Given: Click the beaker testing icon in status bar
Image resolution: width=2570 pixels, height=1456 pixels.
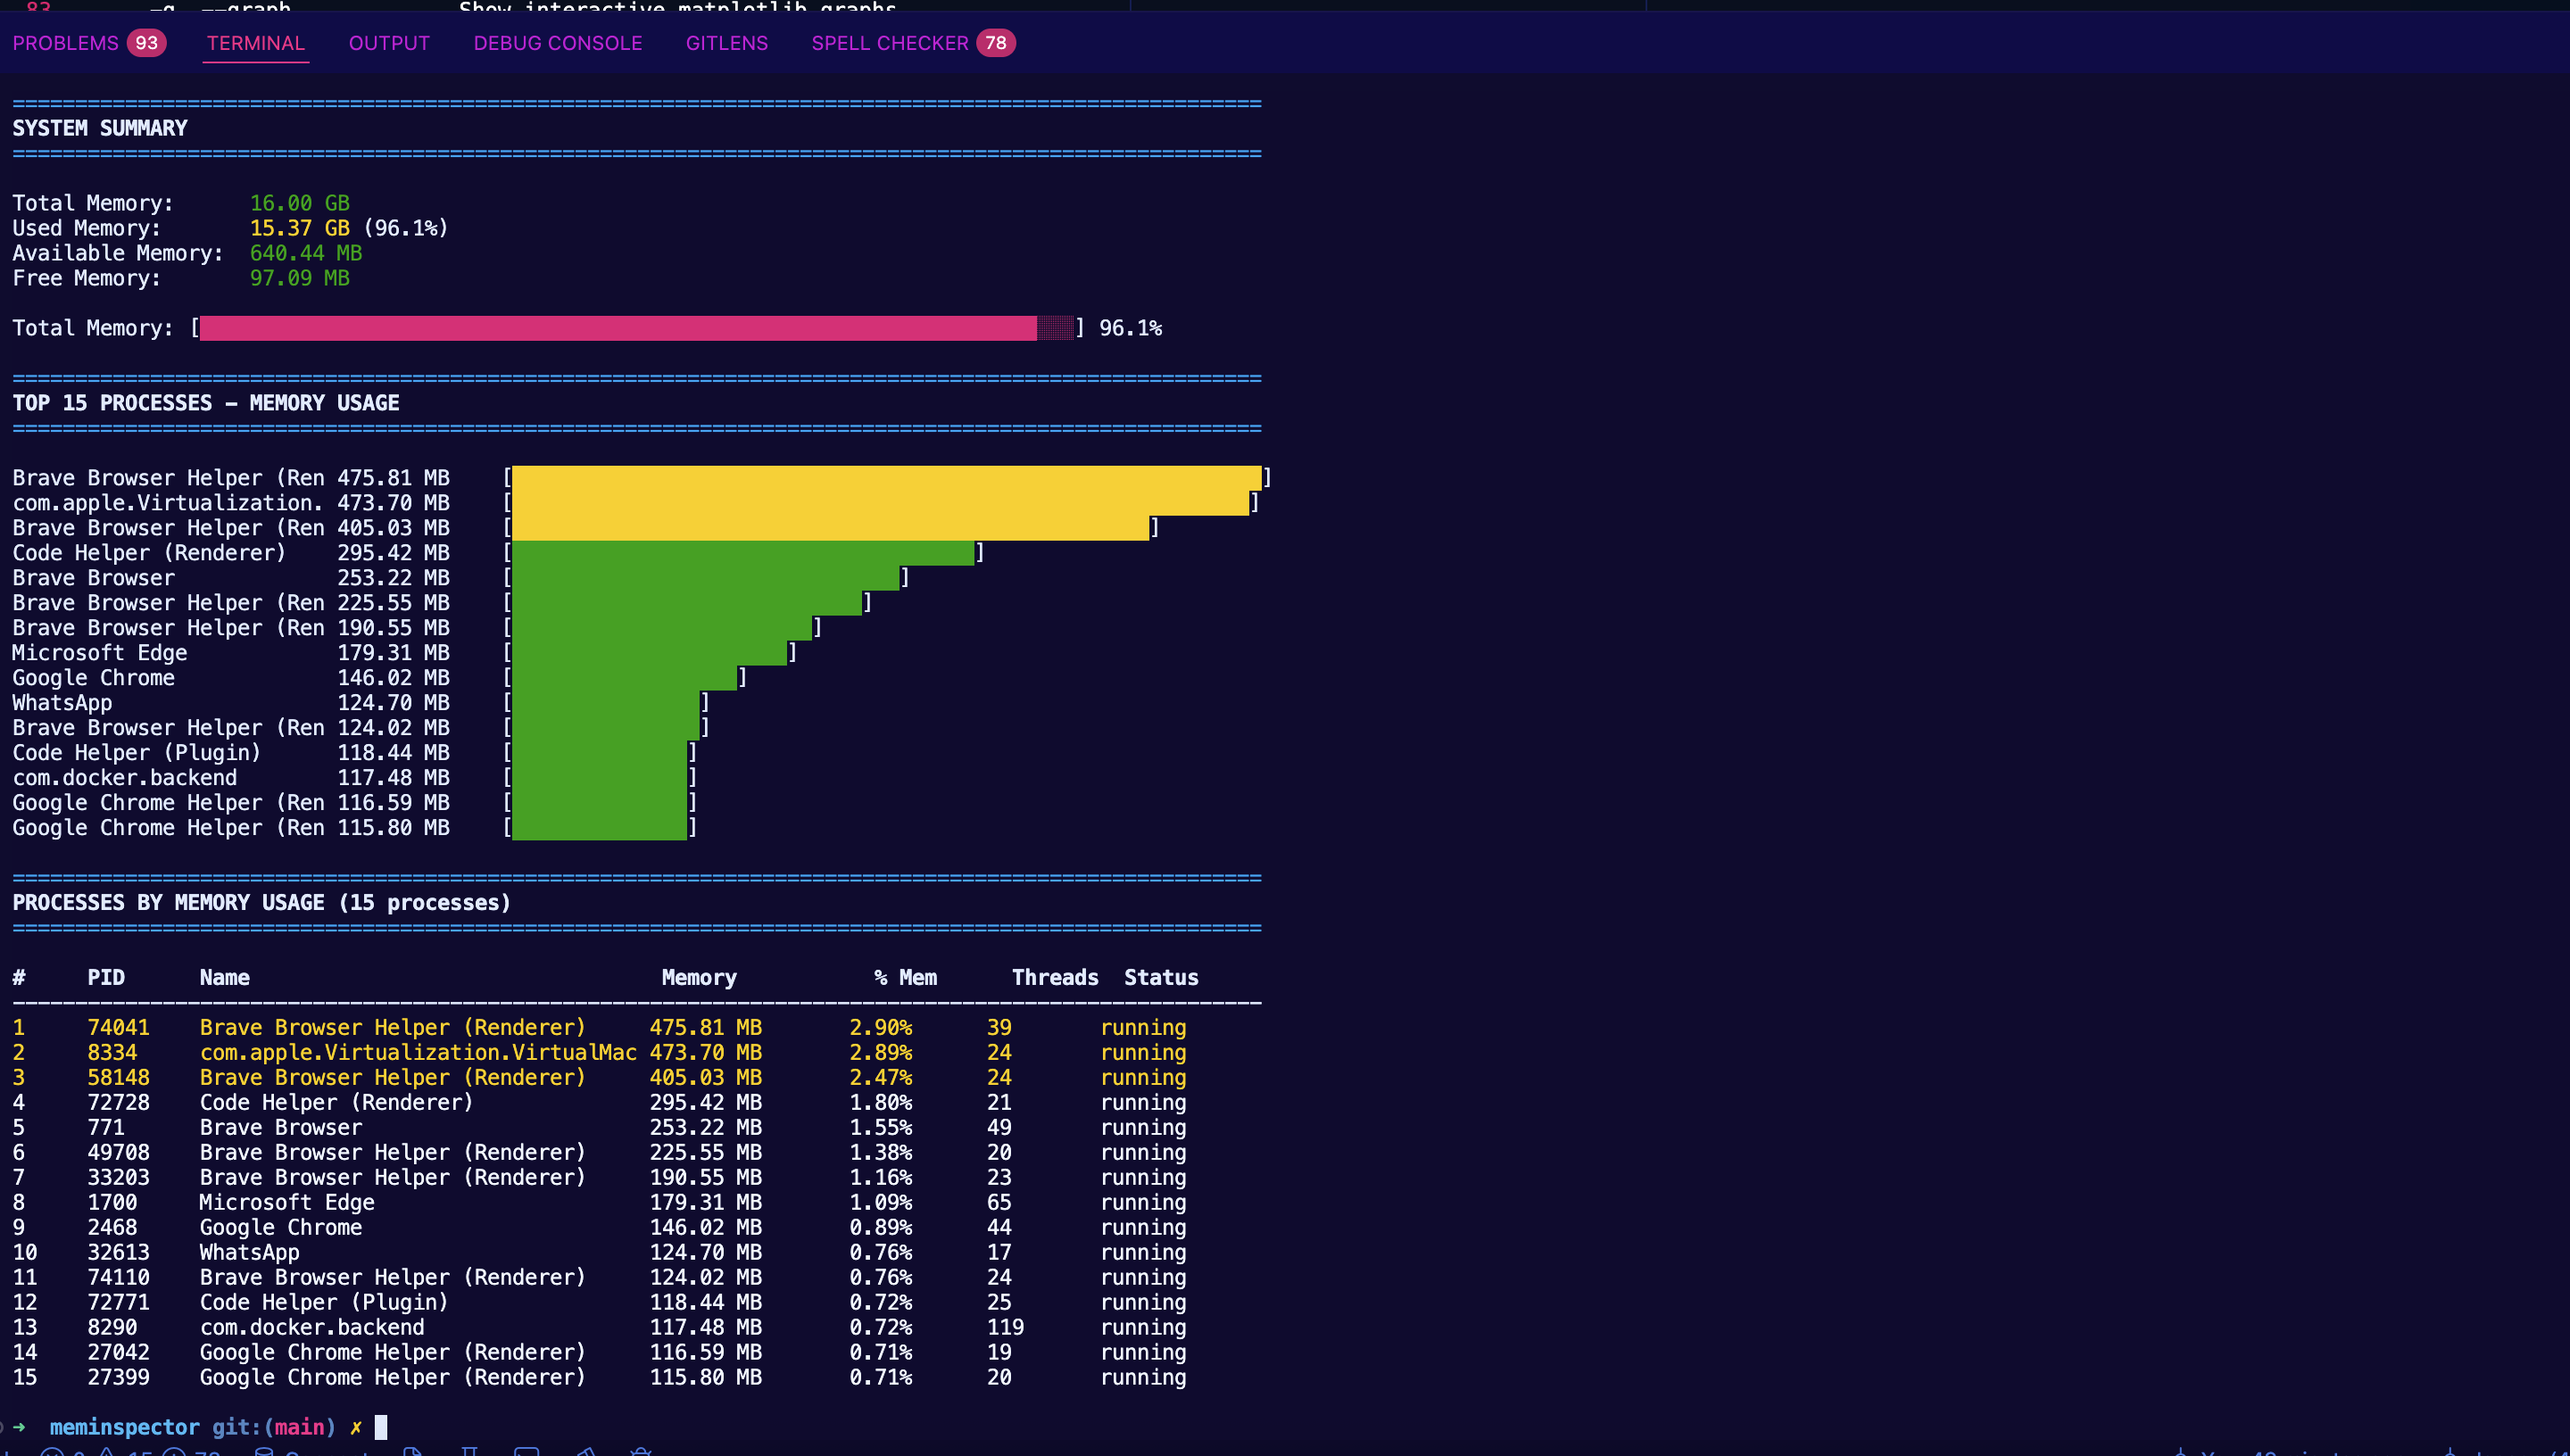Looking at the screenshot, I should click(469, 1453).
